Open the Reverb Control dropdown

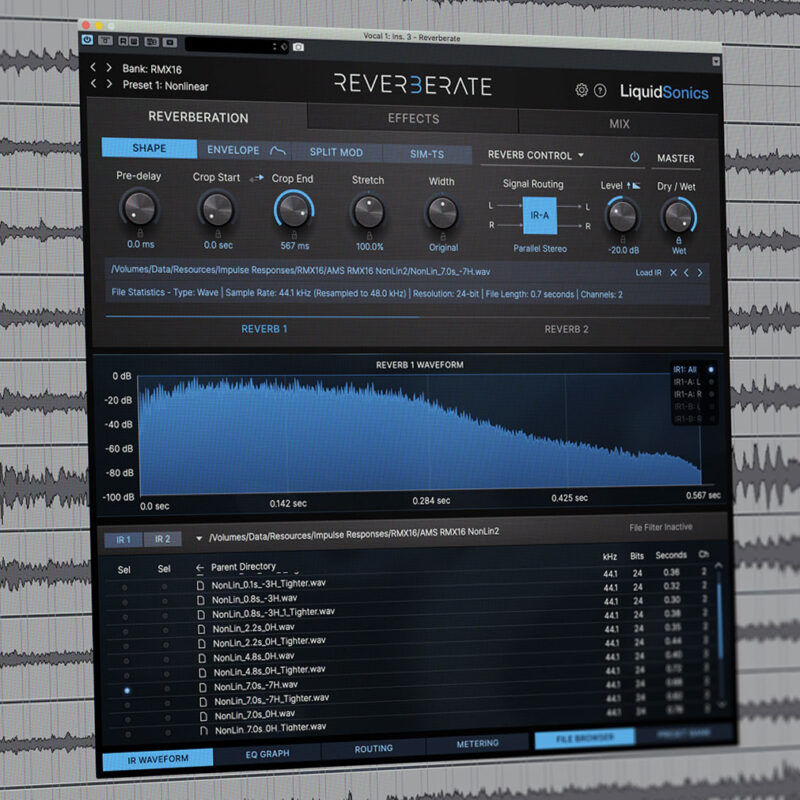point(536,155)
